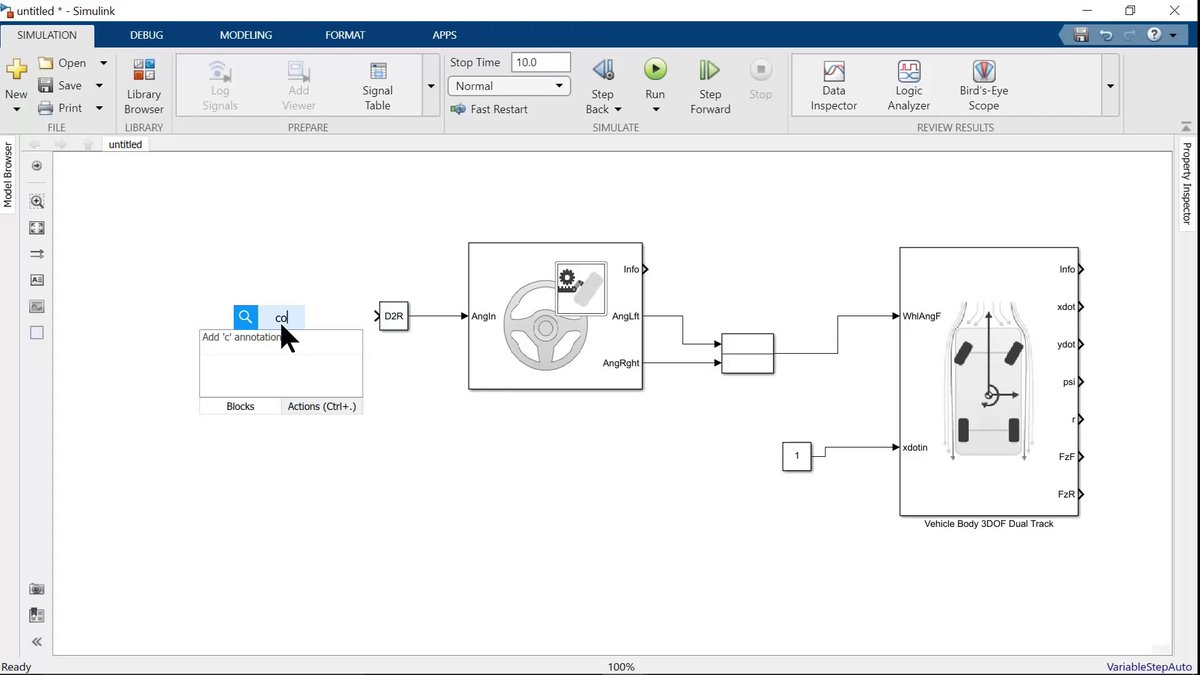This screenshot has height=675, width=1200.
Task: Click the Vehicle Body 3DOF Dual Track label
Action: click(x=988, y=523)
